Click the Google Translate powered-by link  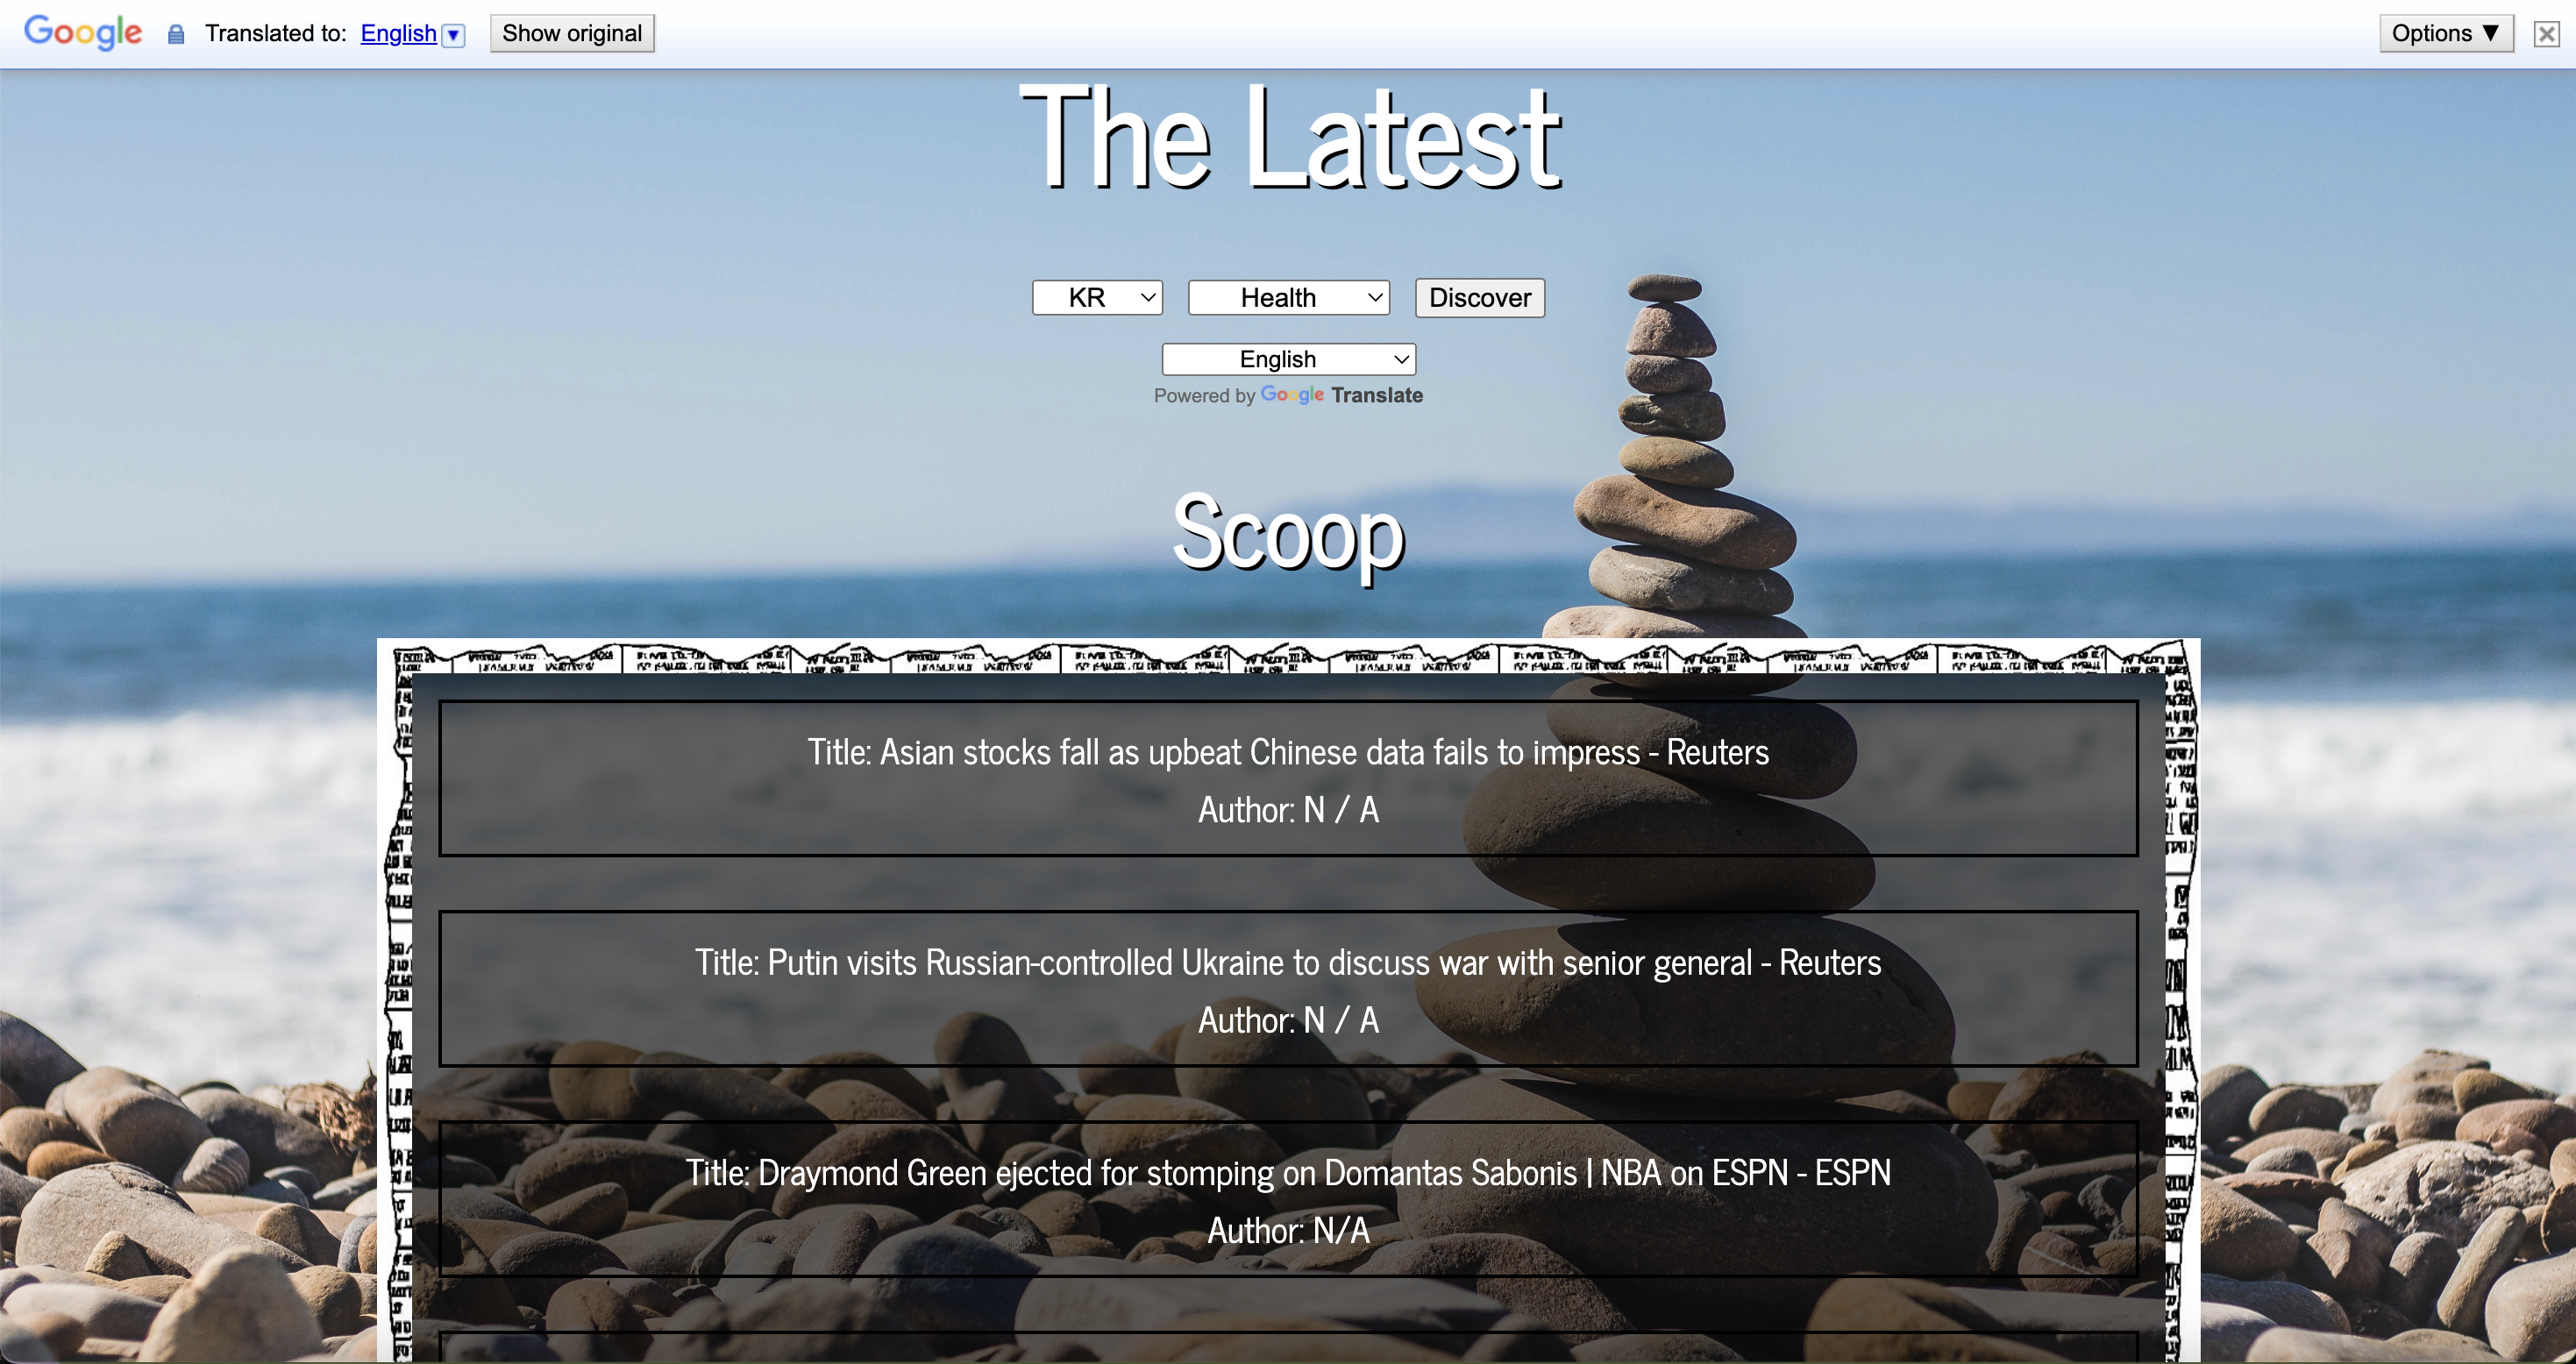coord(1341,395)
